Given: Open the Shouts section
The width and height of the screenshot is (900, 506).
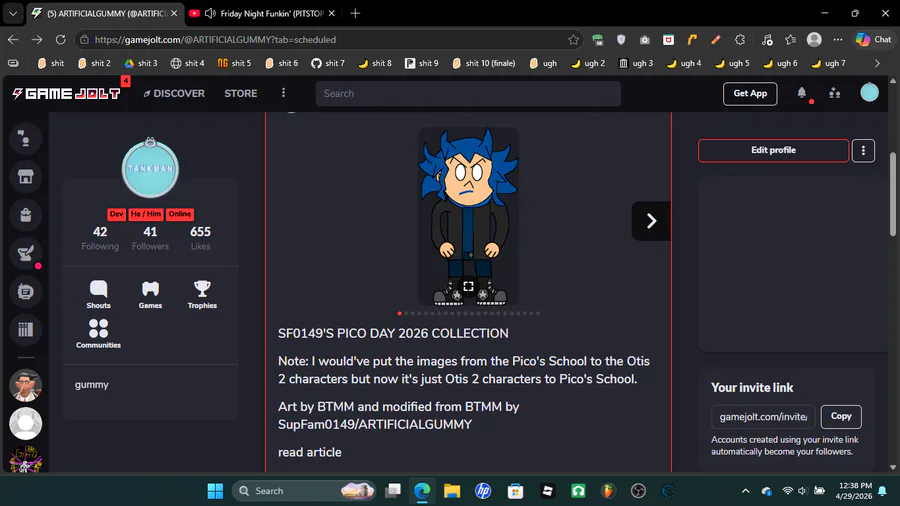Looking at the screenshot, I should (x=98, y=294).
